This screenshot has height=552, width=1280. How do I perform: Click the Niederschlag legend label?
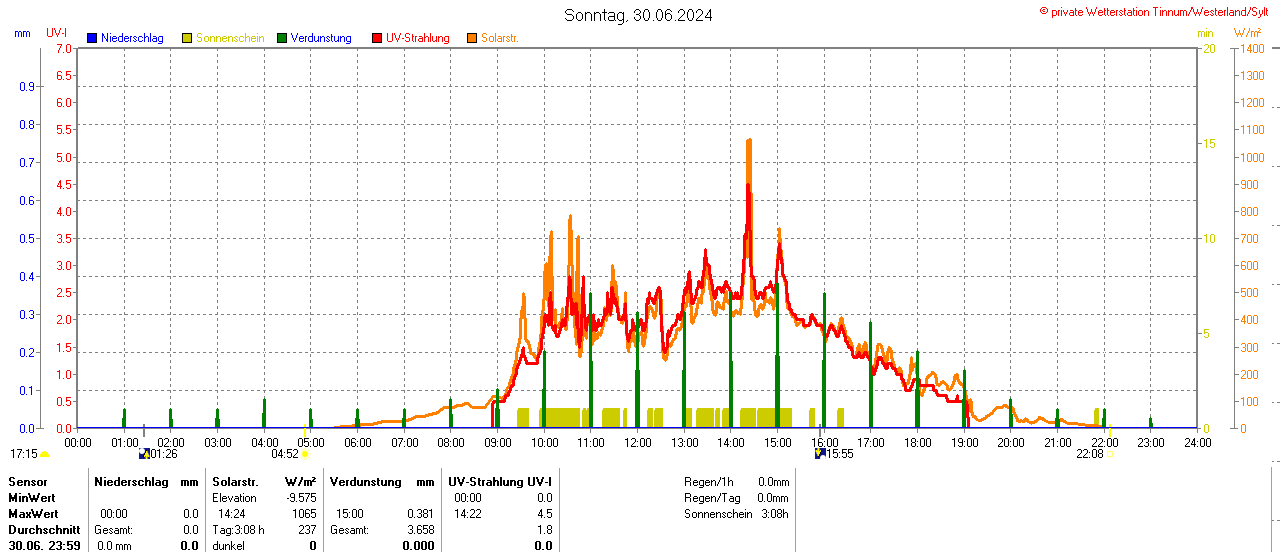[132, 38]
